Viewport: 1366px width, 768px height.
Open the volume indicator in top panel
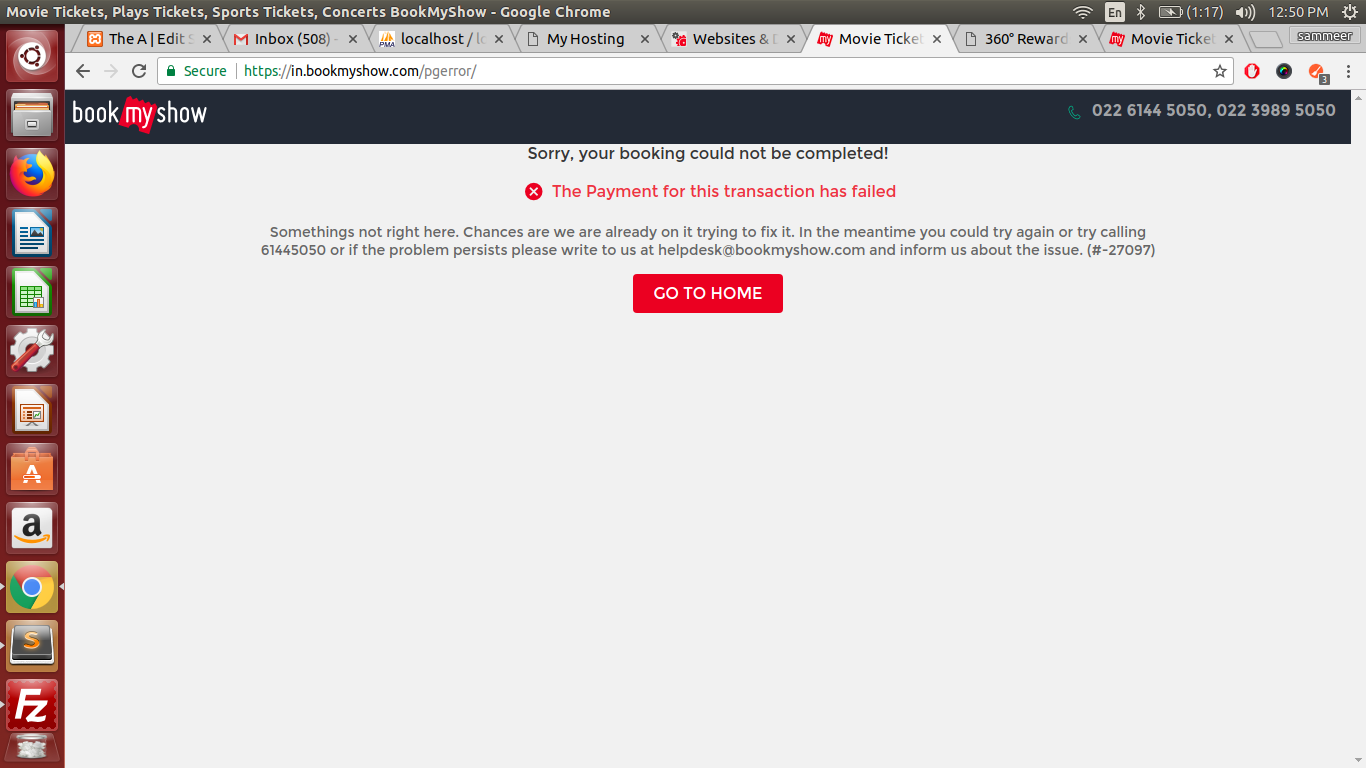tap(1245, 12)
